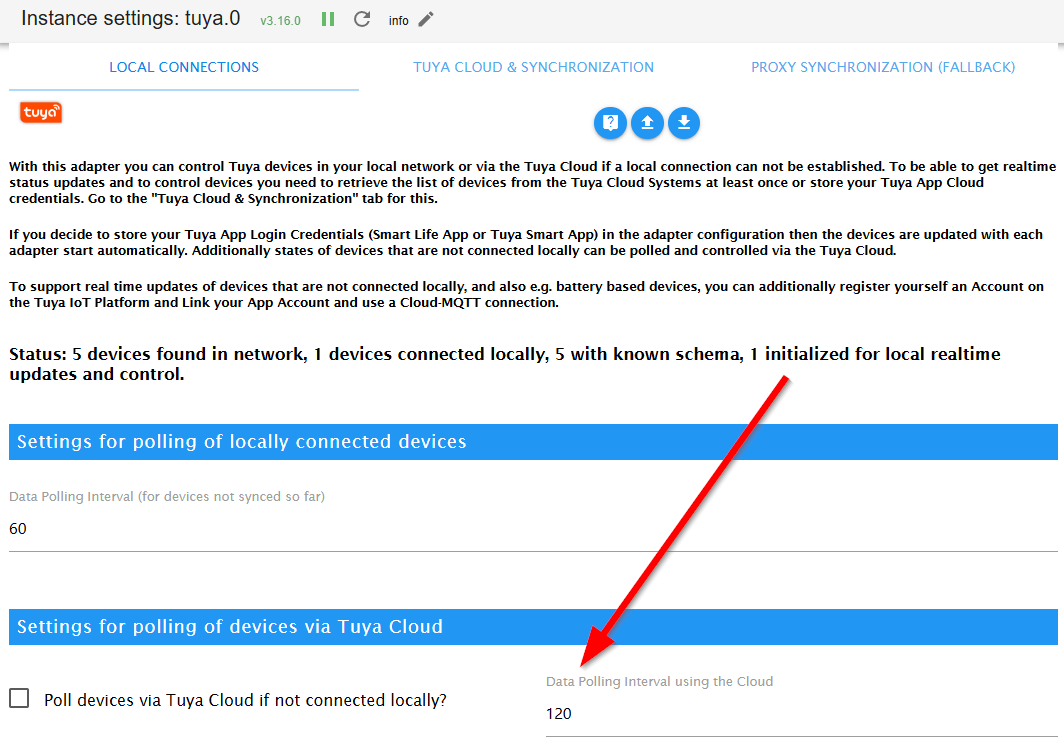
Task: Click the 'Poll devices via Tuya Cloud if not connected locally?' label
Action: [245, 700]
